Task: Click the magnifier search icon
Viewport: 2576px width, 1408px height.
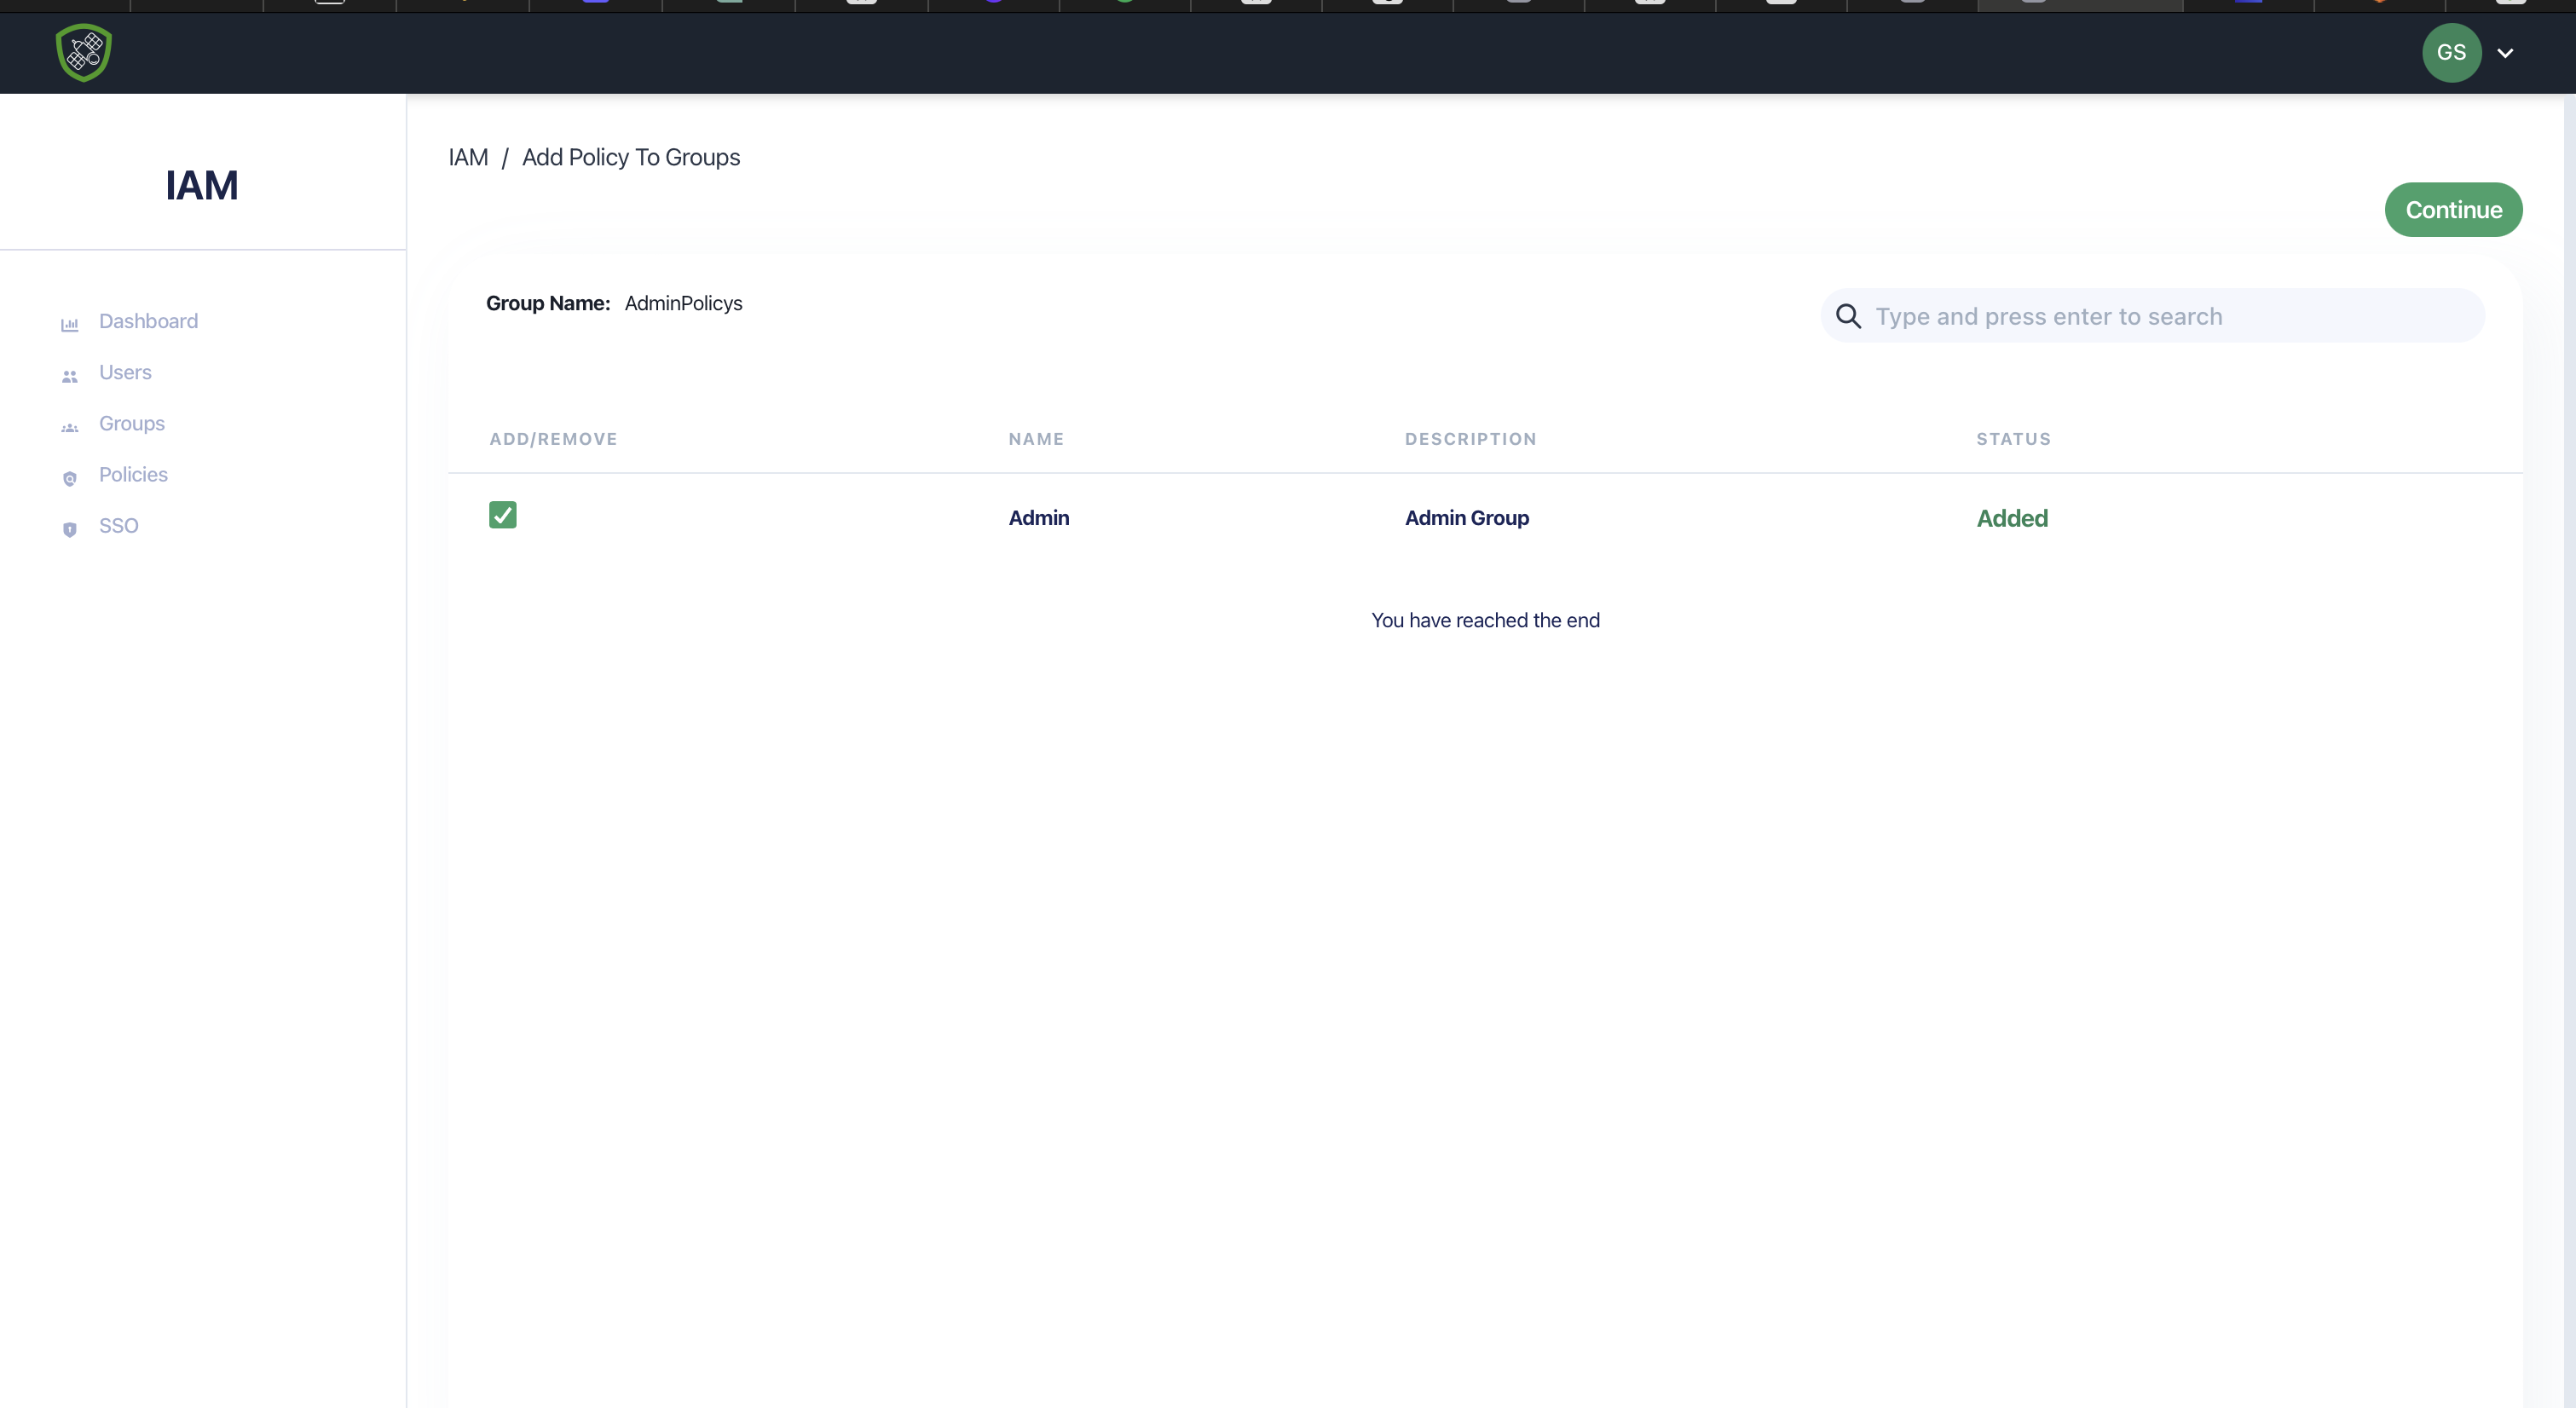Action: [1848, 317]
